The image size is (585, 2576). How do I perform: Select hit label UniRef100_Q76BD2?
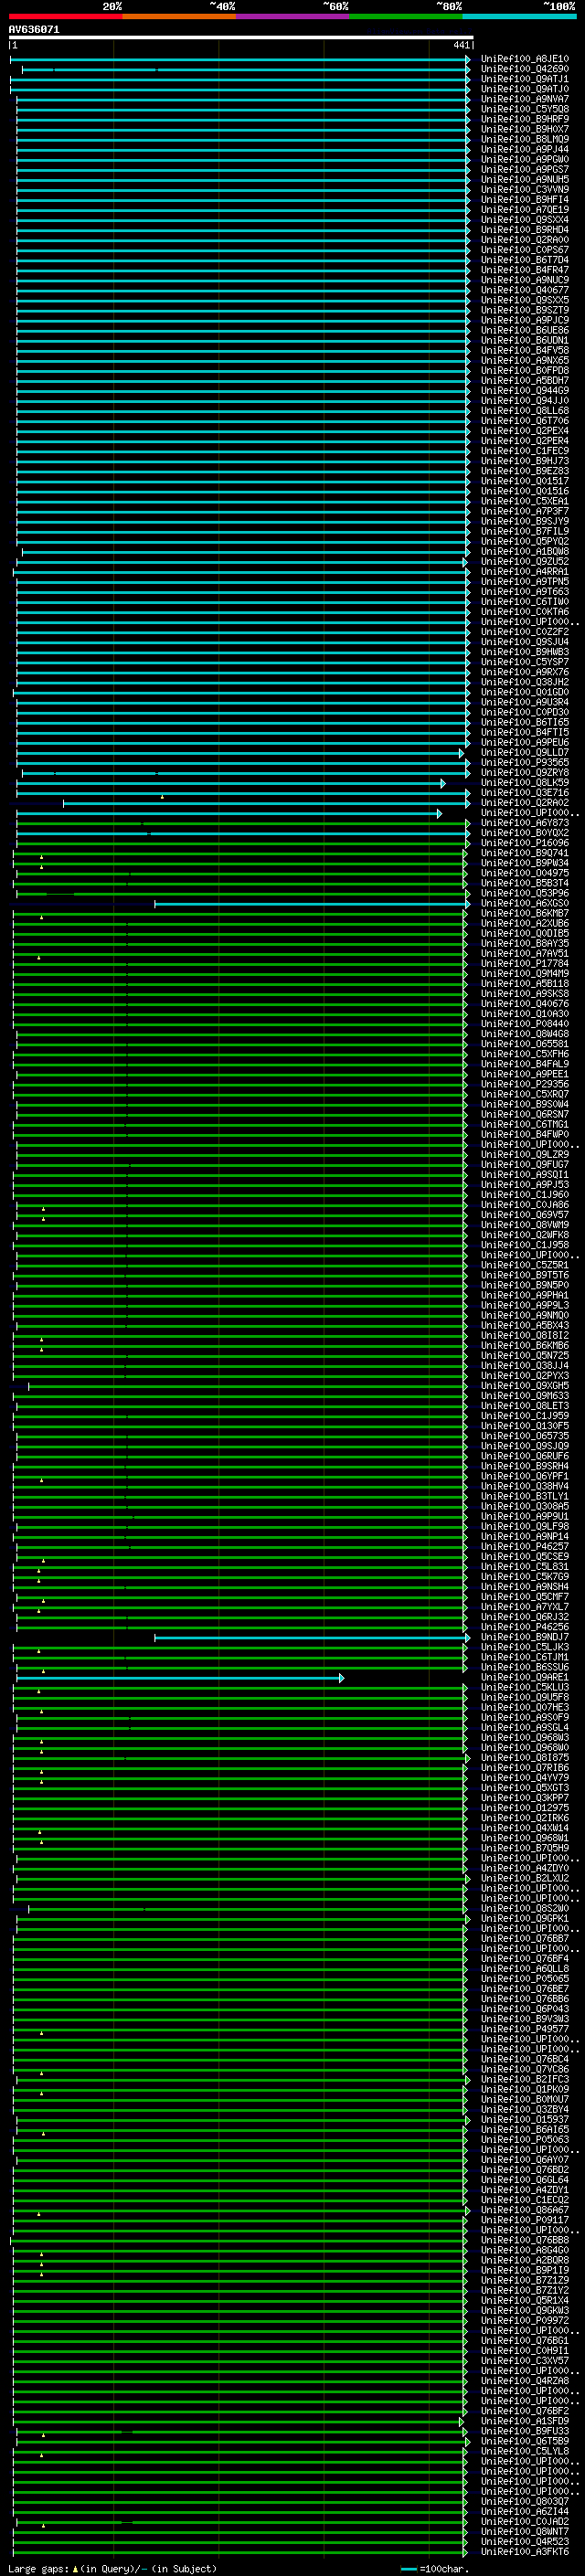click(525, 2170)
